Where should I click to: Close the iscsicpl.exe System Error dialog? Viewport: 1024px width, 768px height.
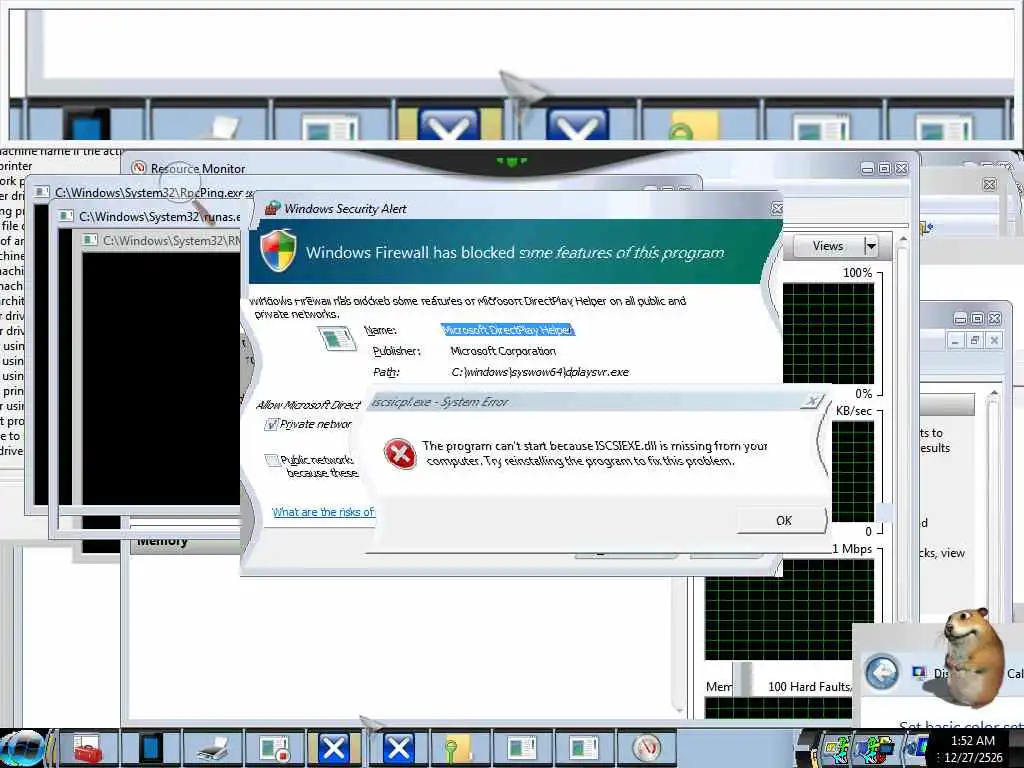812,401
